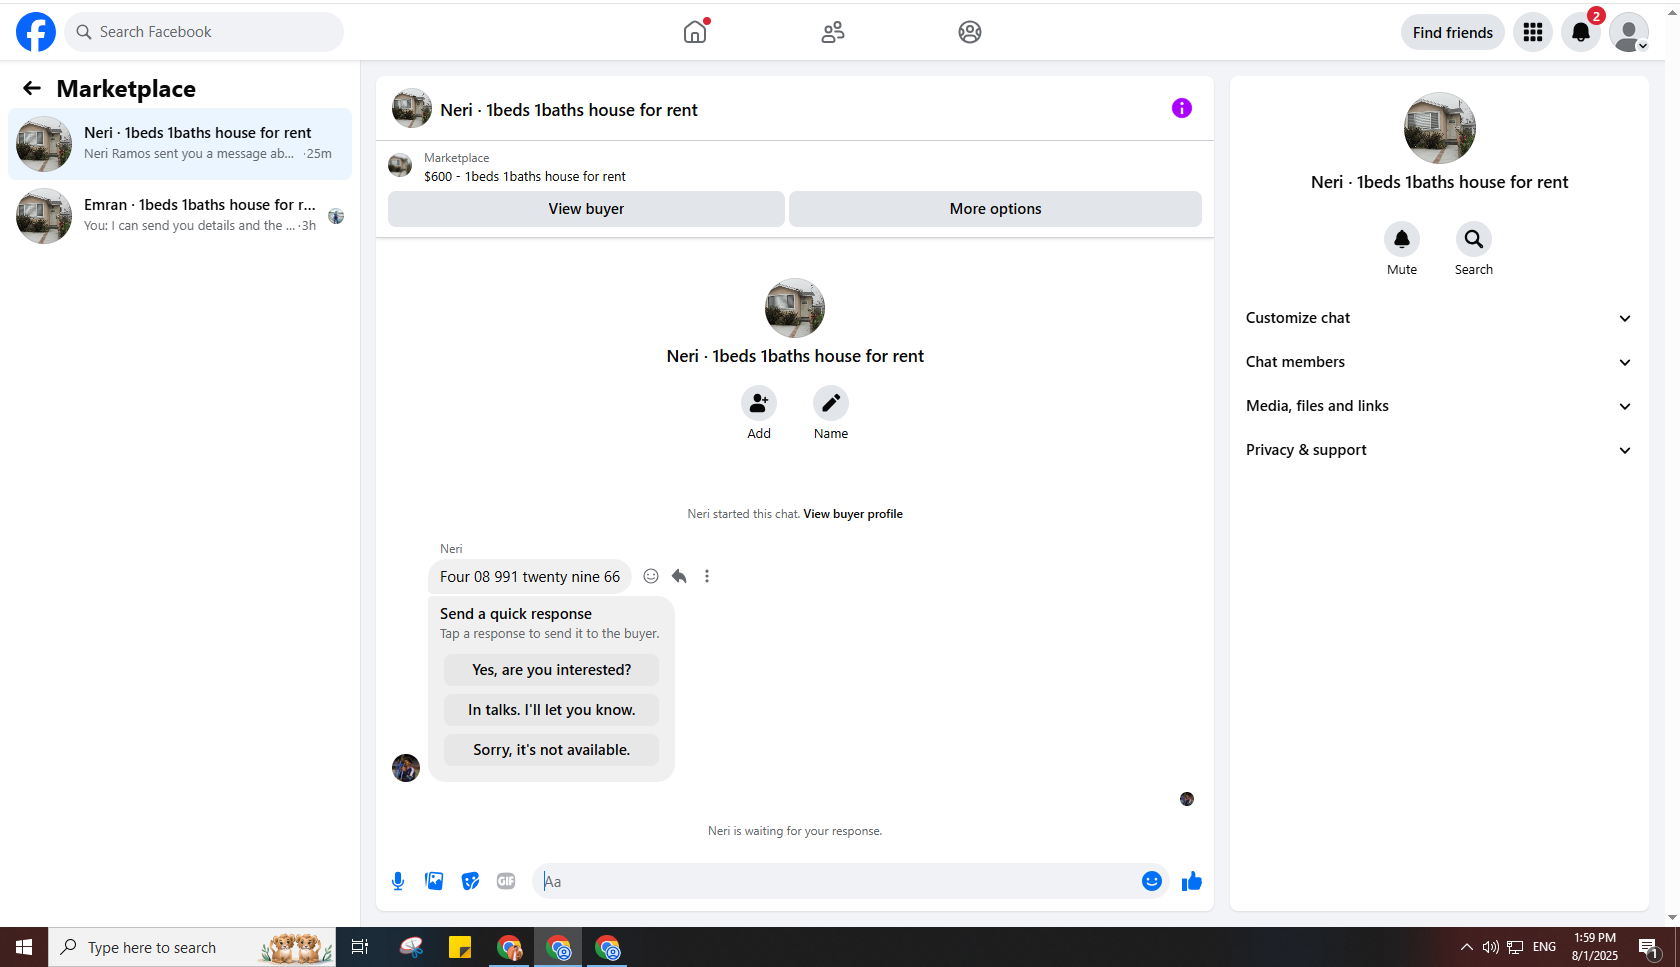Open the Emran conversation in Marketplace list

[x=180, y=216]
